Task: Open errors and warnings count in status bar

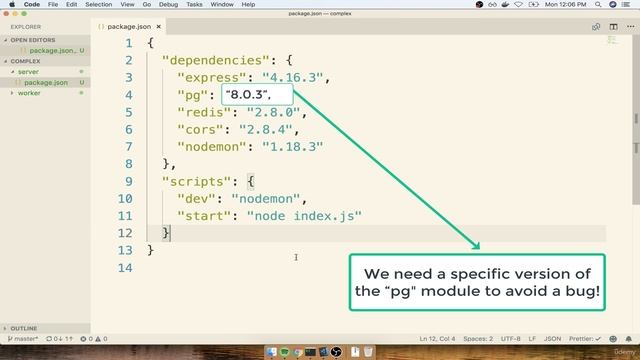Action: click(94, 339)
